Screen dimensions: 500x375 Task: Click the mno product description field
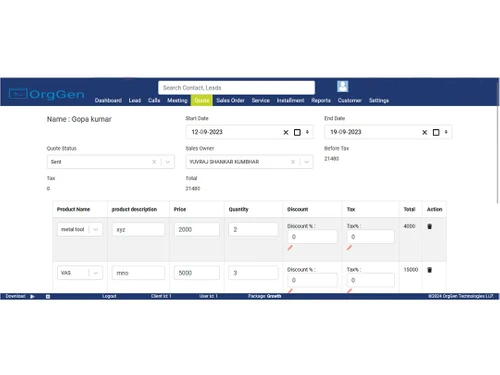pyautogui.click(x=138, y=273)
